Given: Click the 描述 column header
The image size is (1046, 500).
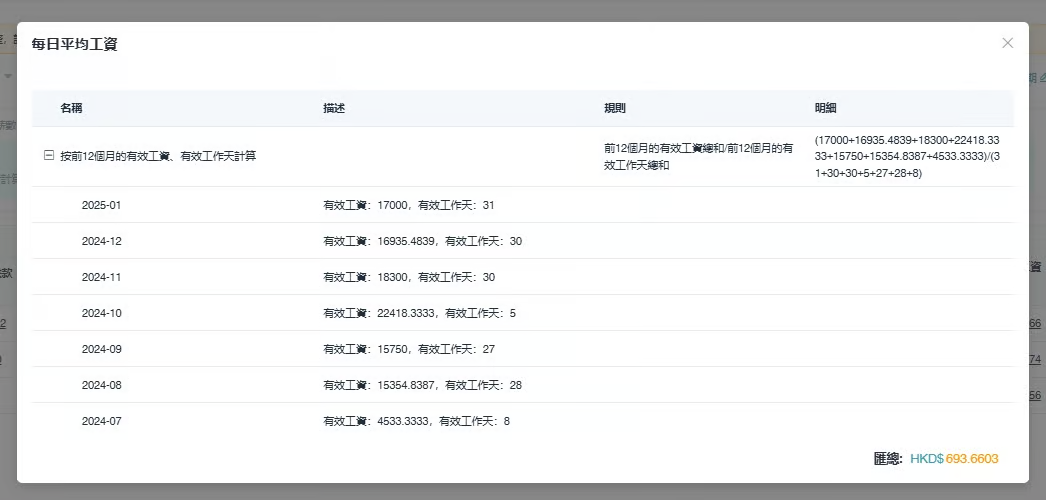Looking at the screenshot, I should tap(334, 108).
